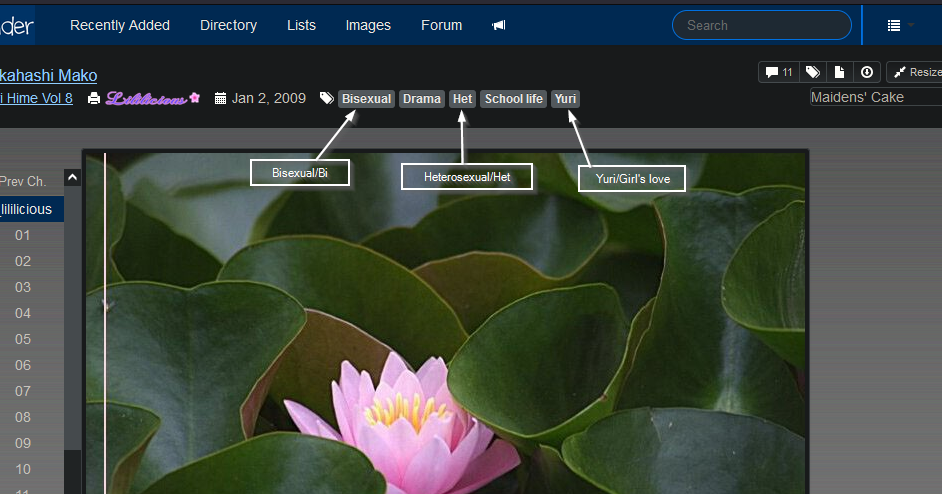
Task: Open the list view dropdown menu
Action: (x=900, y=25)
